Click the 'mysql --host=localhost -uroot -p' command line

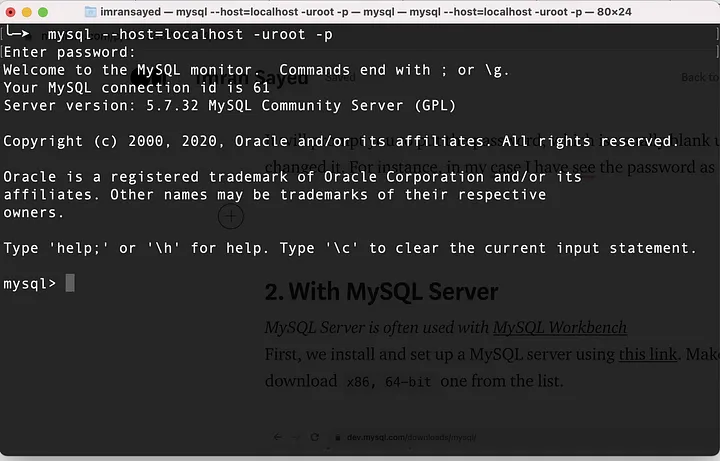coord(190,34)
